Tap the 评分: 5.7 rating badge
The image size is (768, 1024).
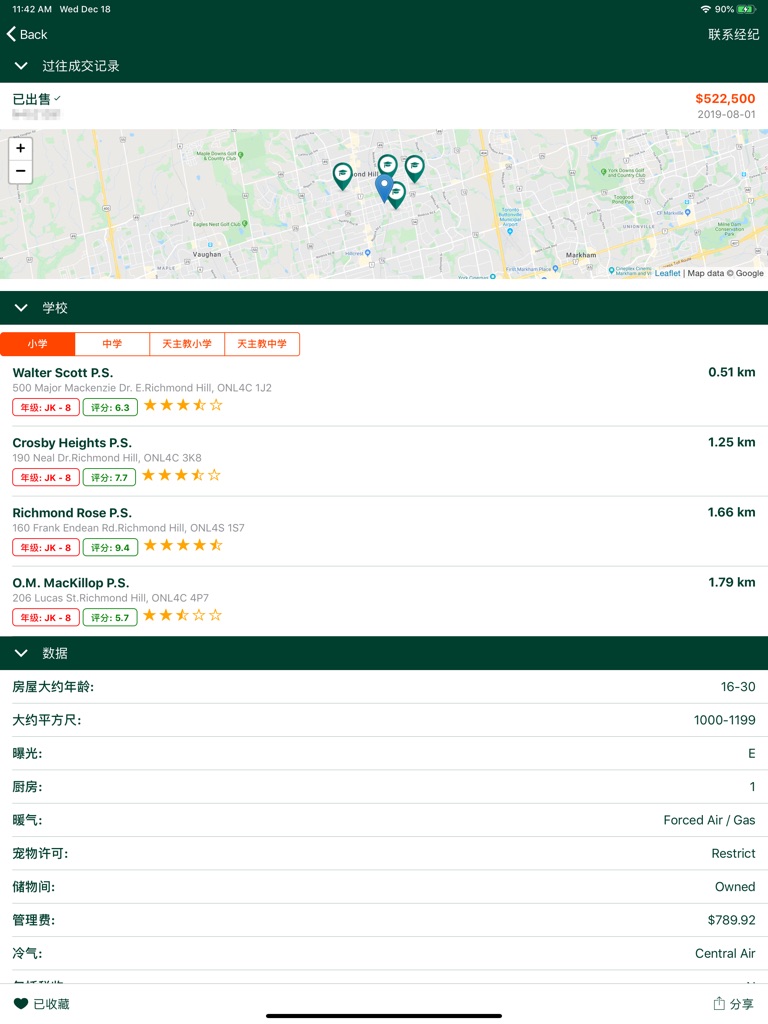point(110,617)
